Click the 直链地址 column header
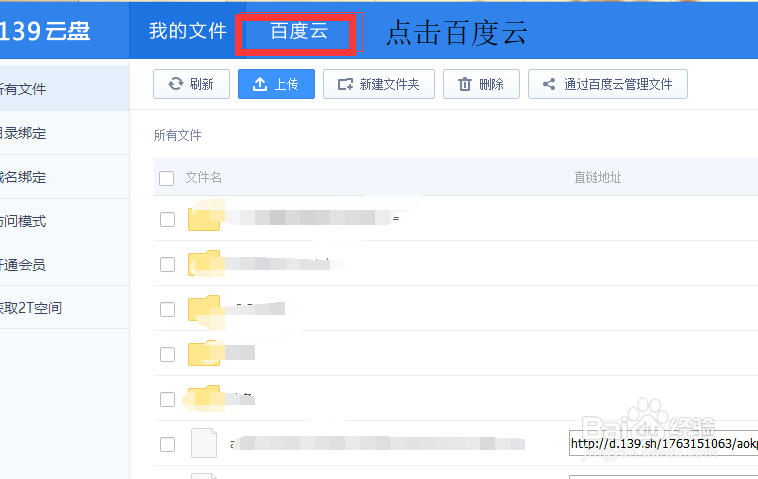758x479 pixels. click(598, 177)
